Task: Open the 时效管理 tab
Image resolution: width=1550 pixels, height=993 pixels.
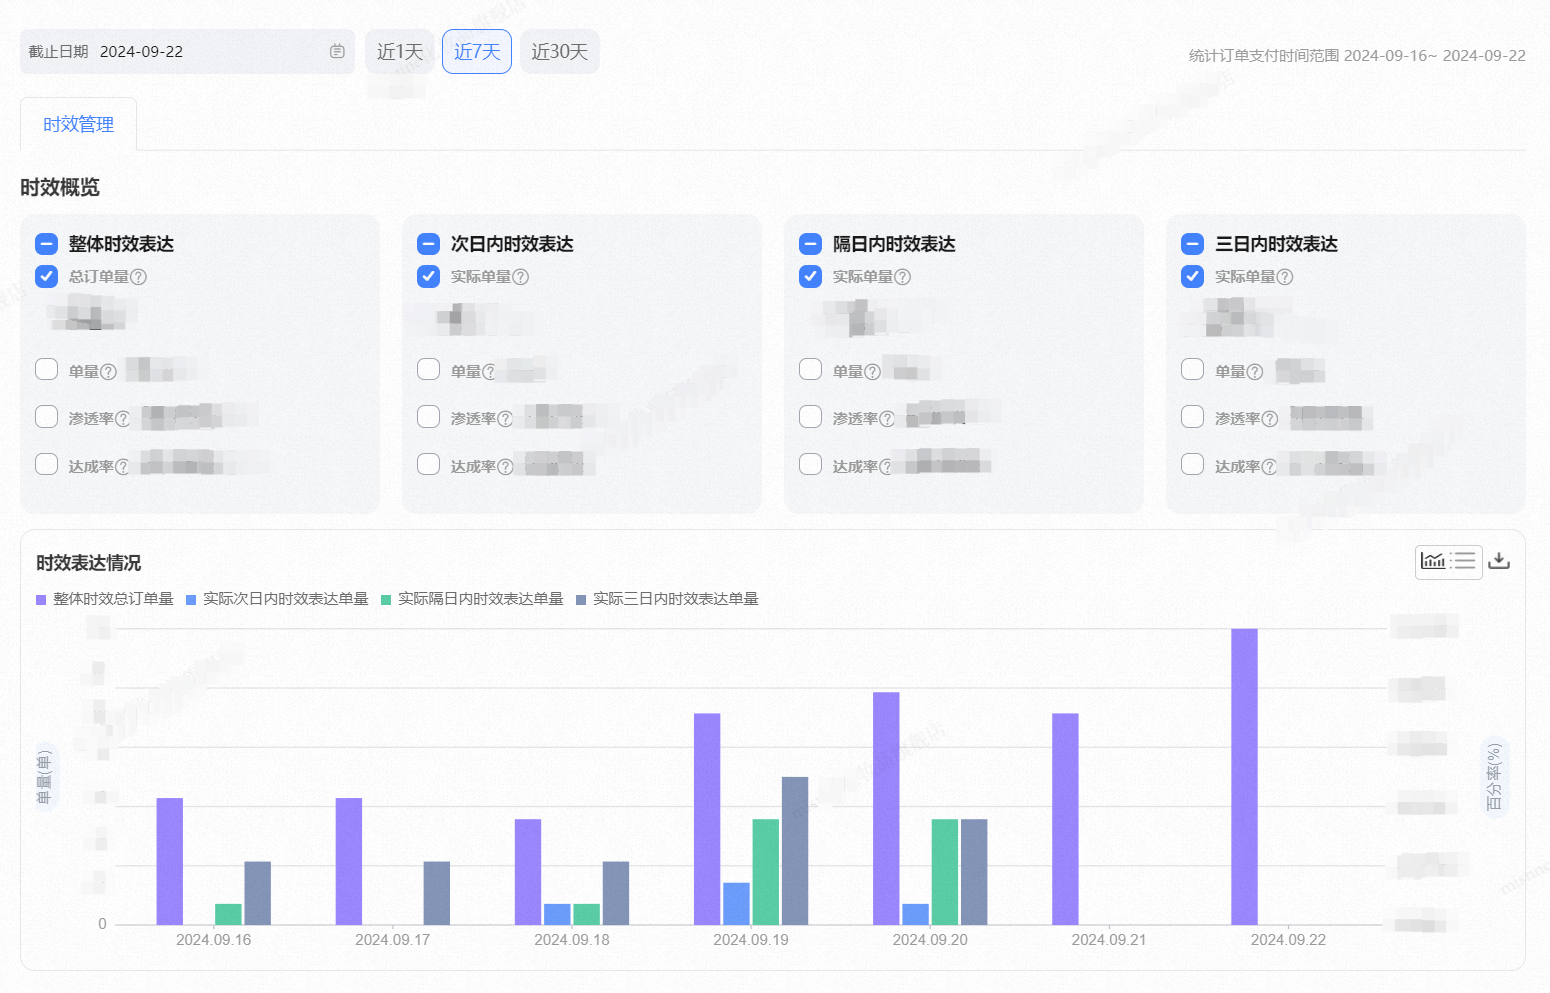Action: (78, 124)
